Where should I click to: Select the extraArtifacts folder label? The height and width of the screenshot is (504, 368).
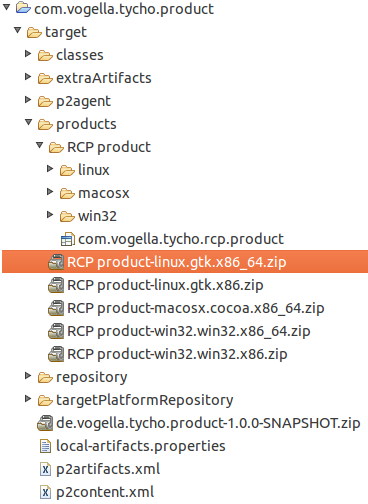tap(104, 78)
